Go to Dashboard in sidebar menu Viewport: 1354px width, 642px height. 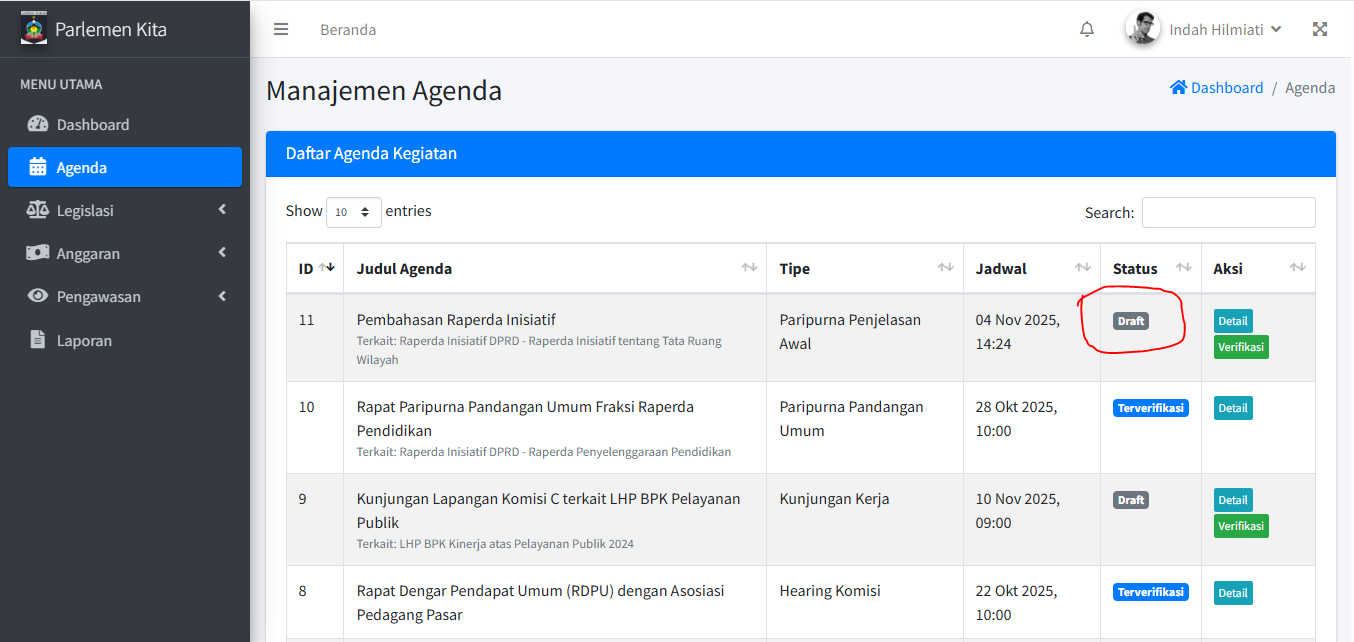tap(92, 124)
